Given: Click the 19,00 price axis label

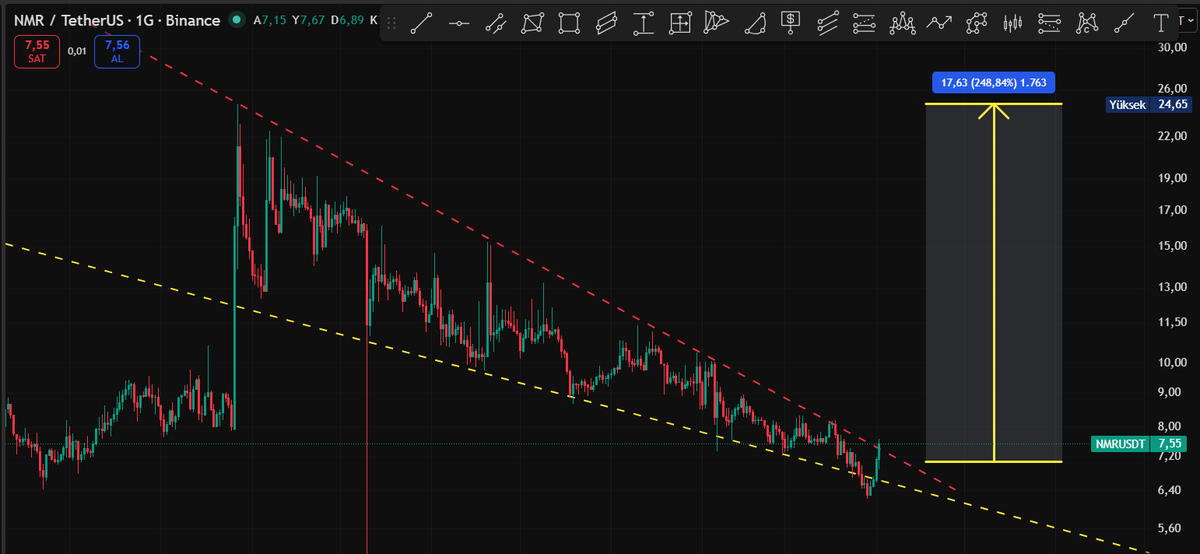Looking at the screenshot, I should pos(1171,179).
